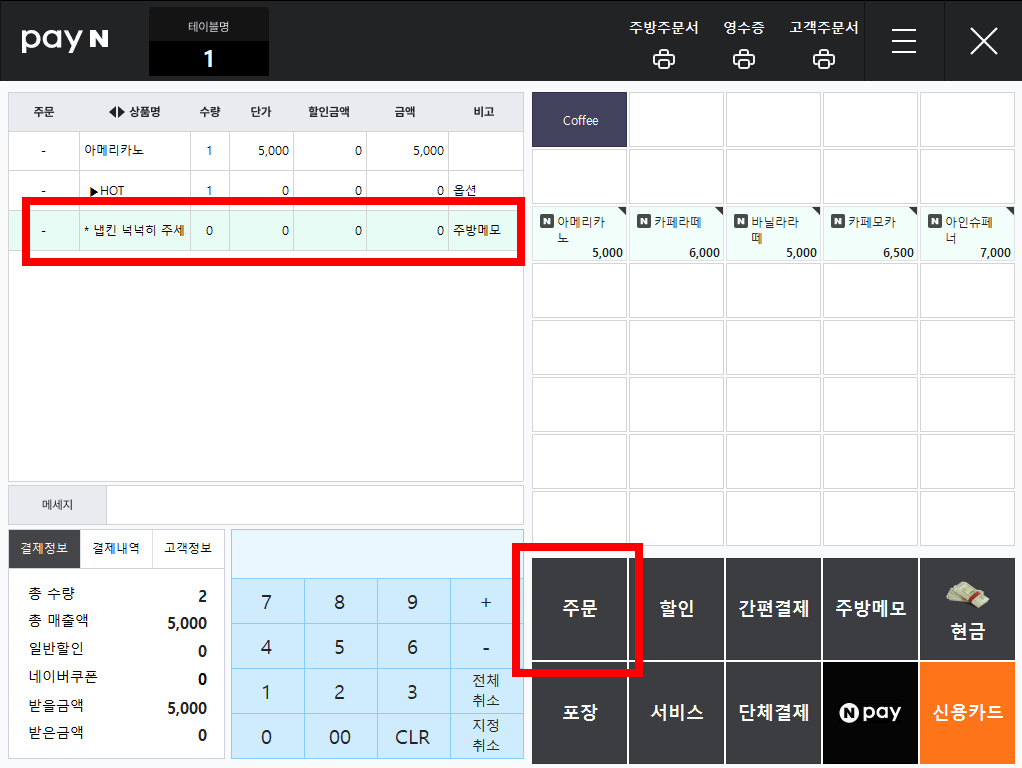Tap keypad number 4
This screenshot has width=1022, height=768.
[x=267, y=647]
